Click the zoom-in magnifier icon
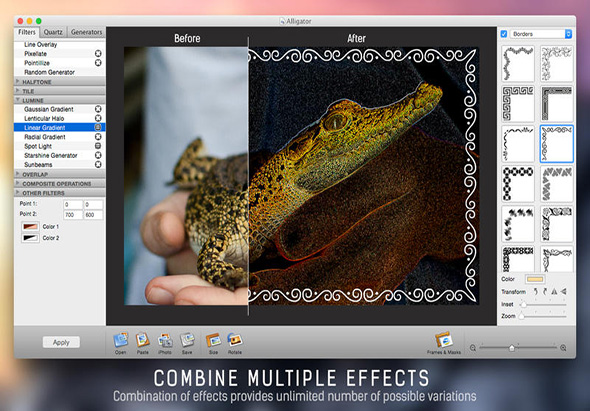The height and width of the screenshot is (411, 590). click(x=563, y=348)
